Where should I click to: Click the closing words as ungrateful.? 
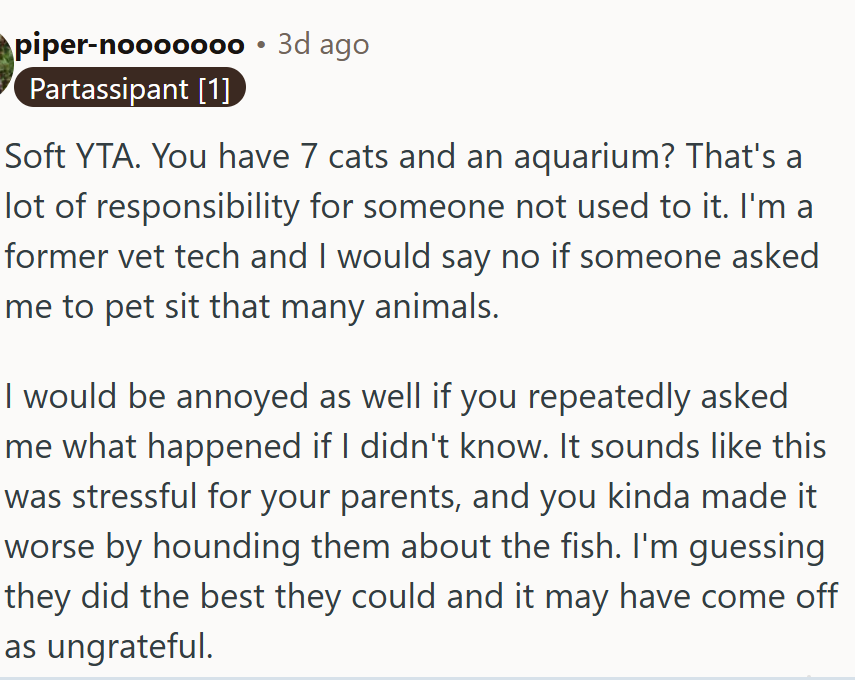109,647
